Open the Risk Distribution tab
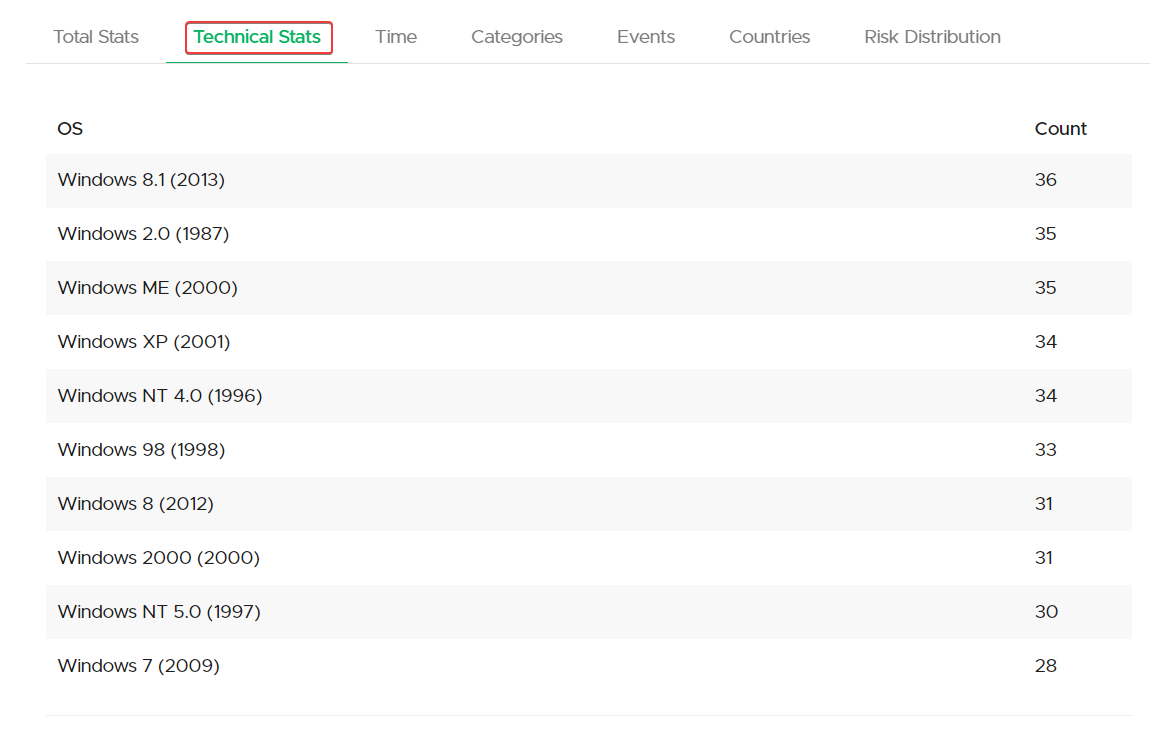 [932, 37]
